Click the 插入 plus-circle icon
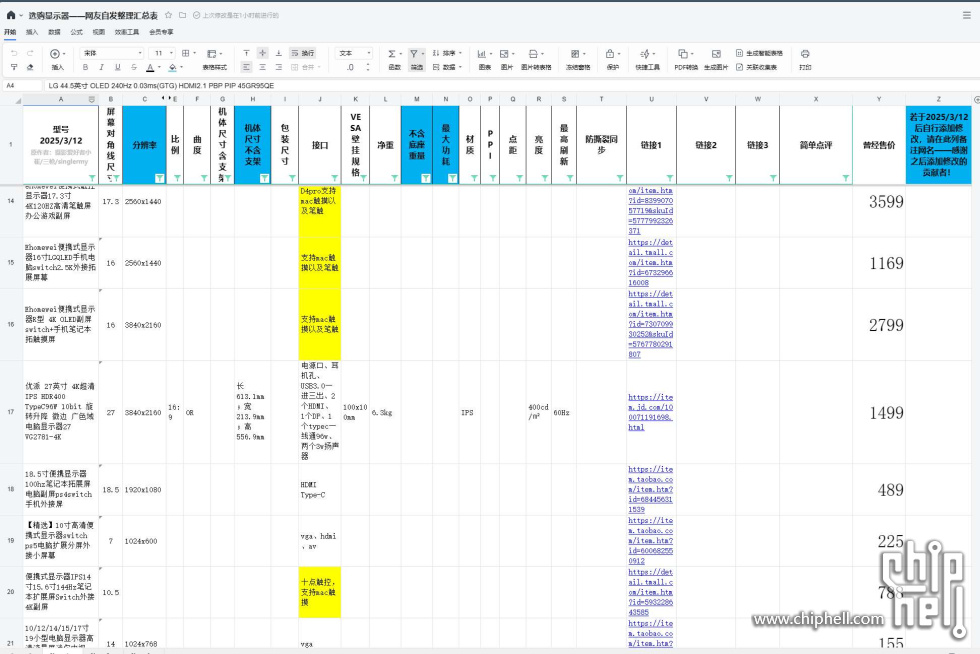The height and width of the screenshot is (654, 980). click(55, 54)
